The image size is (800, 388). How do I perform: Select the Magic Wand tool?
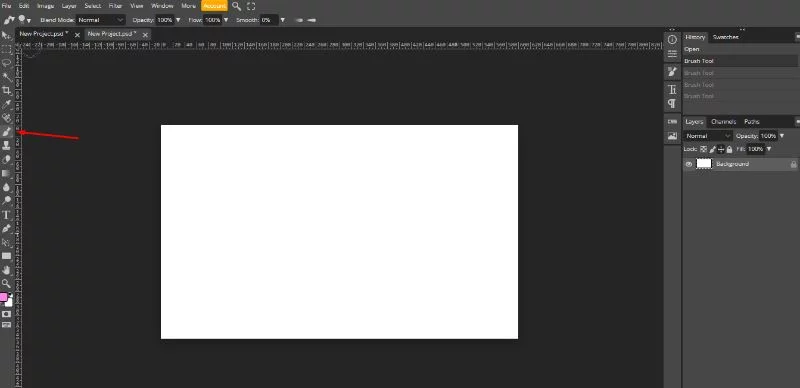(6, 77)
